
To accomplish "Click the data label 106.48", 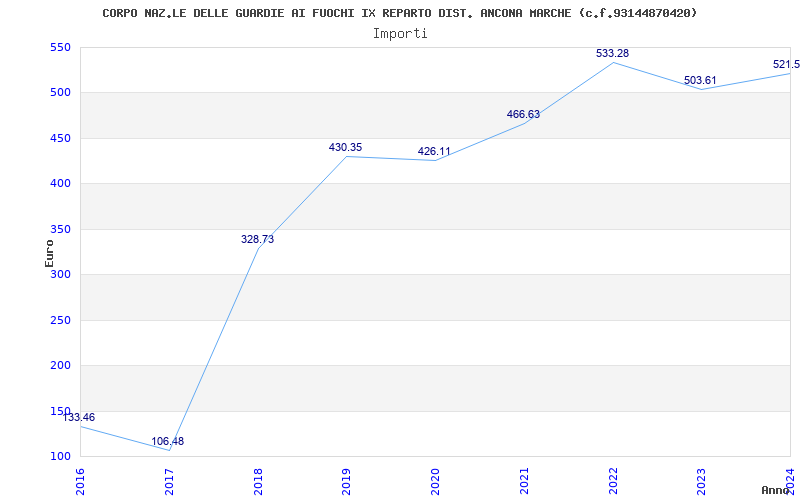I will (x=167, y=441).
